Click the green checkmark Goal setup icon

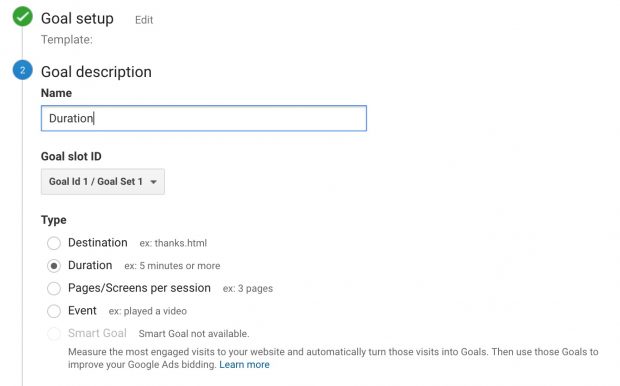(23, 17)
